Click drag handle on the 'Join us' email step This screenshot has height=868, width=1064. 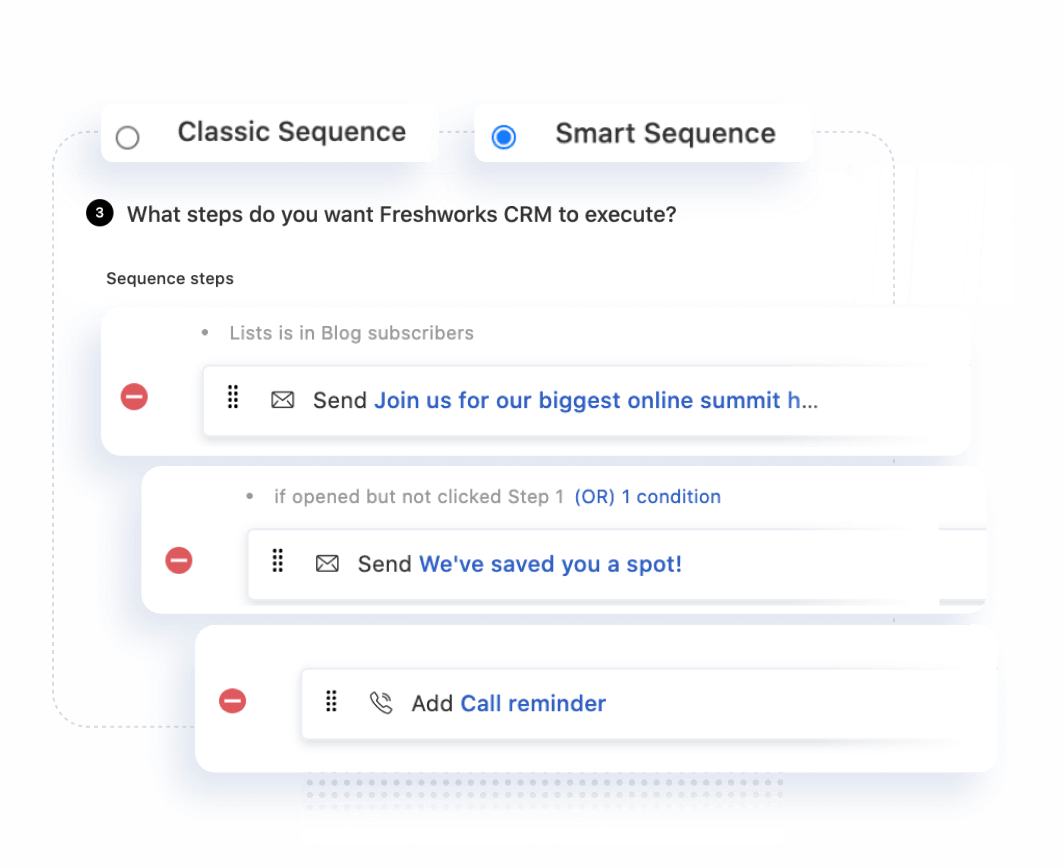pos(233,398)
